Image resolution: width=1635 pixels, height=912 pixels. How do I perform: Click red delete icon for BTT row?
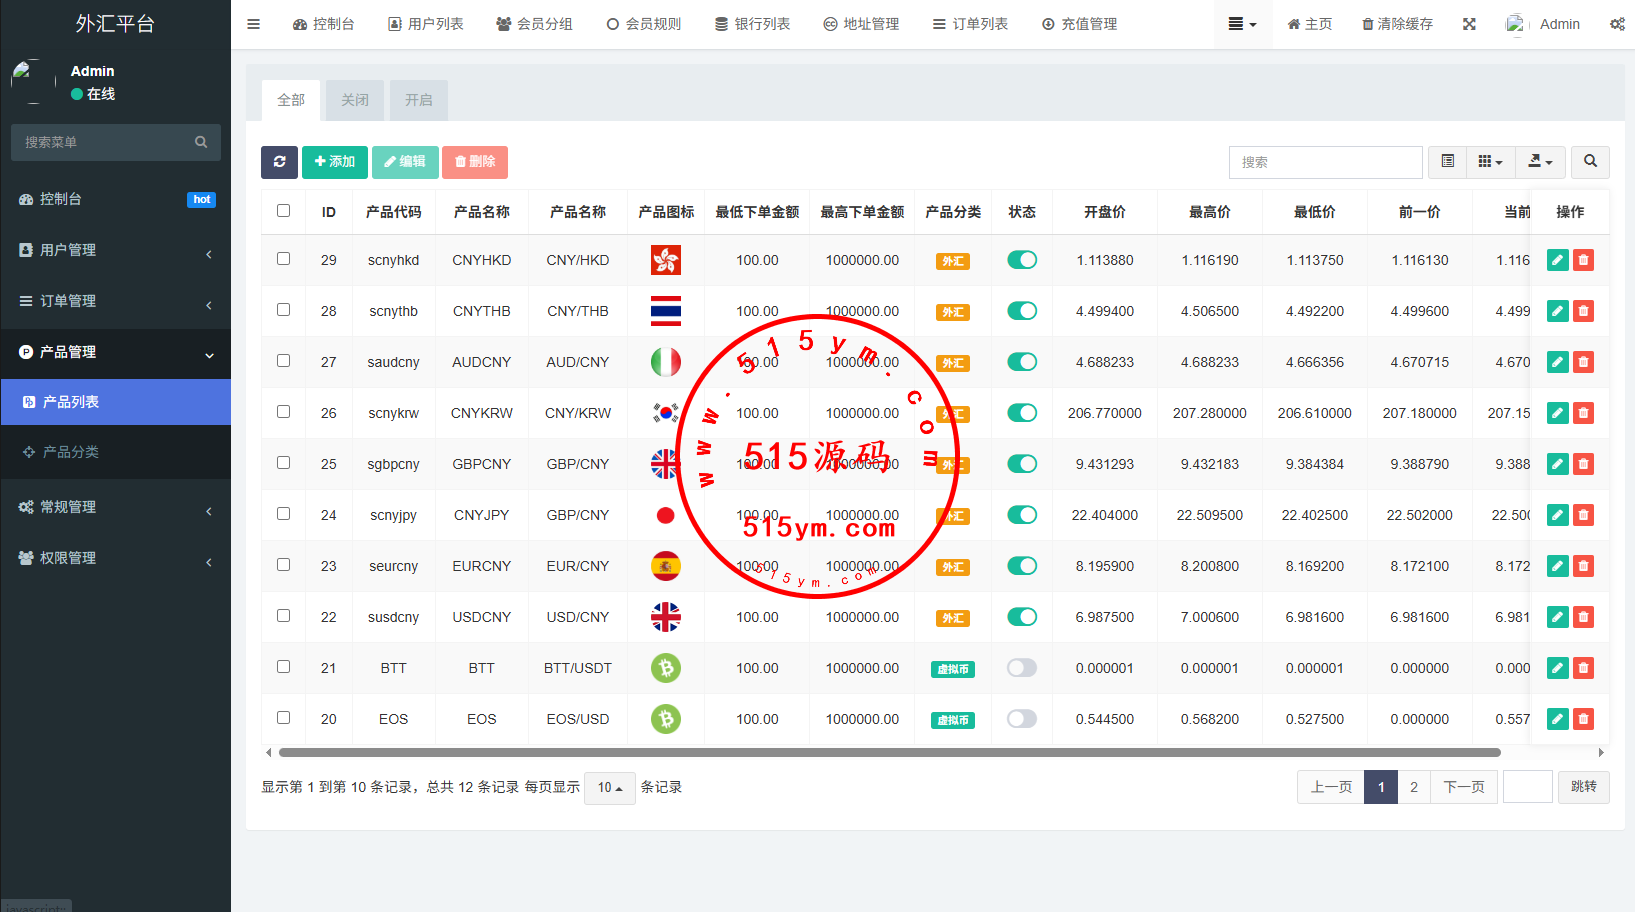coord(1583,668)
